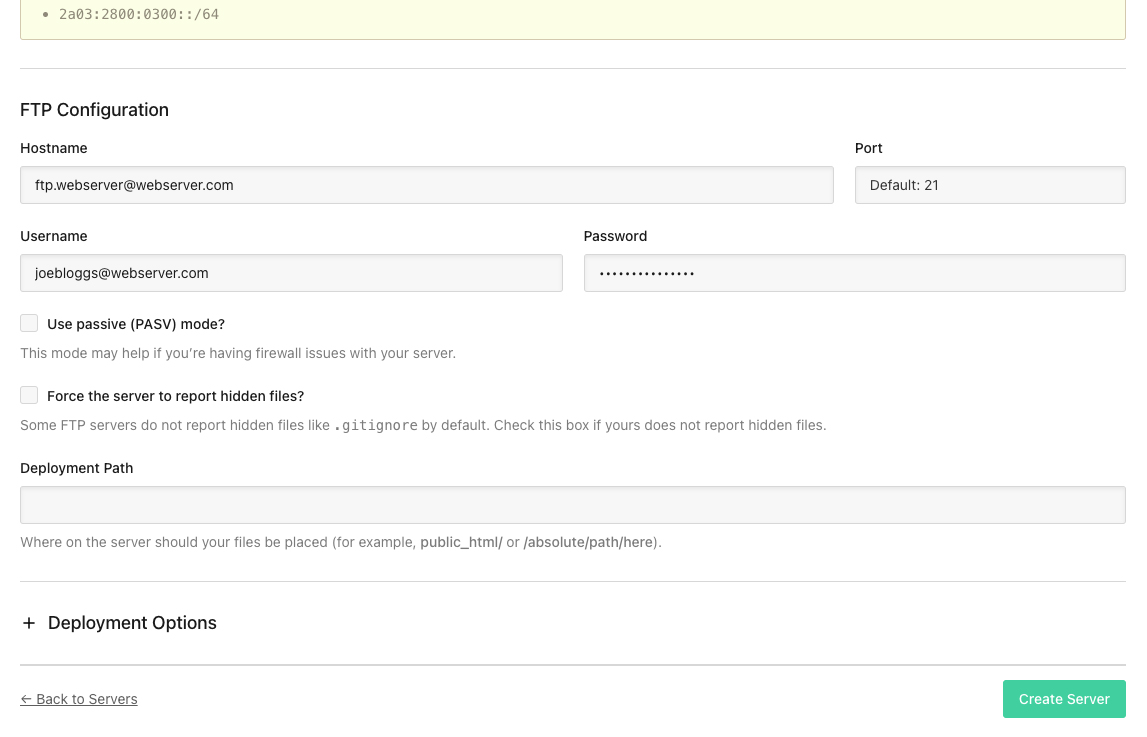Check the force hidden files reporting box
Screen dimensions: 1147x737
(29, 395)
